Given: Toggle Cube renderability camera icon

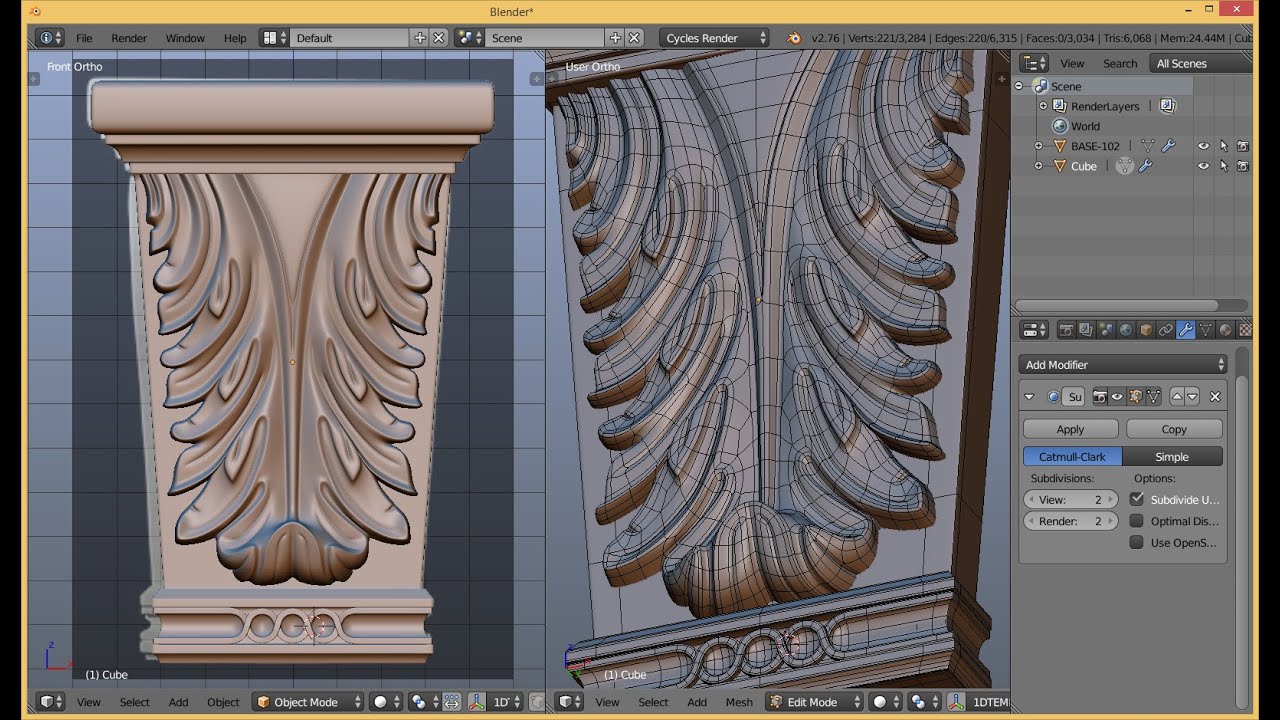Looking at the screenshot, I should pyautogui.click(x=1243, y=166).
